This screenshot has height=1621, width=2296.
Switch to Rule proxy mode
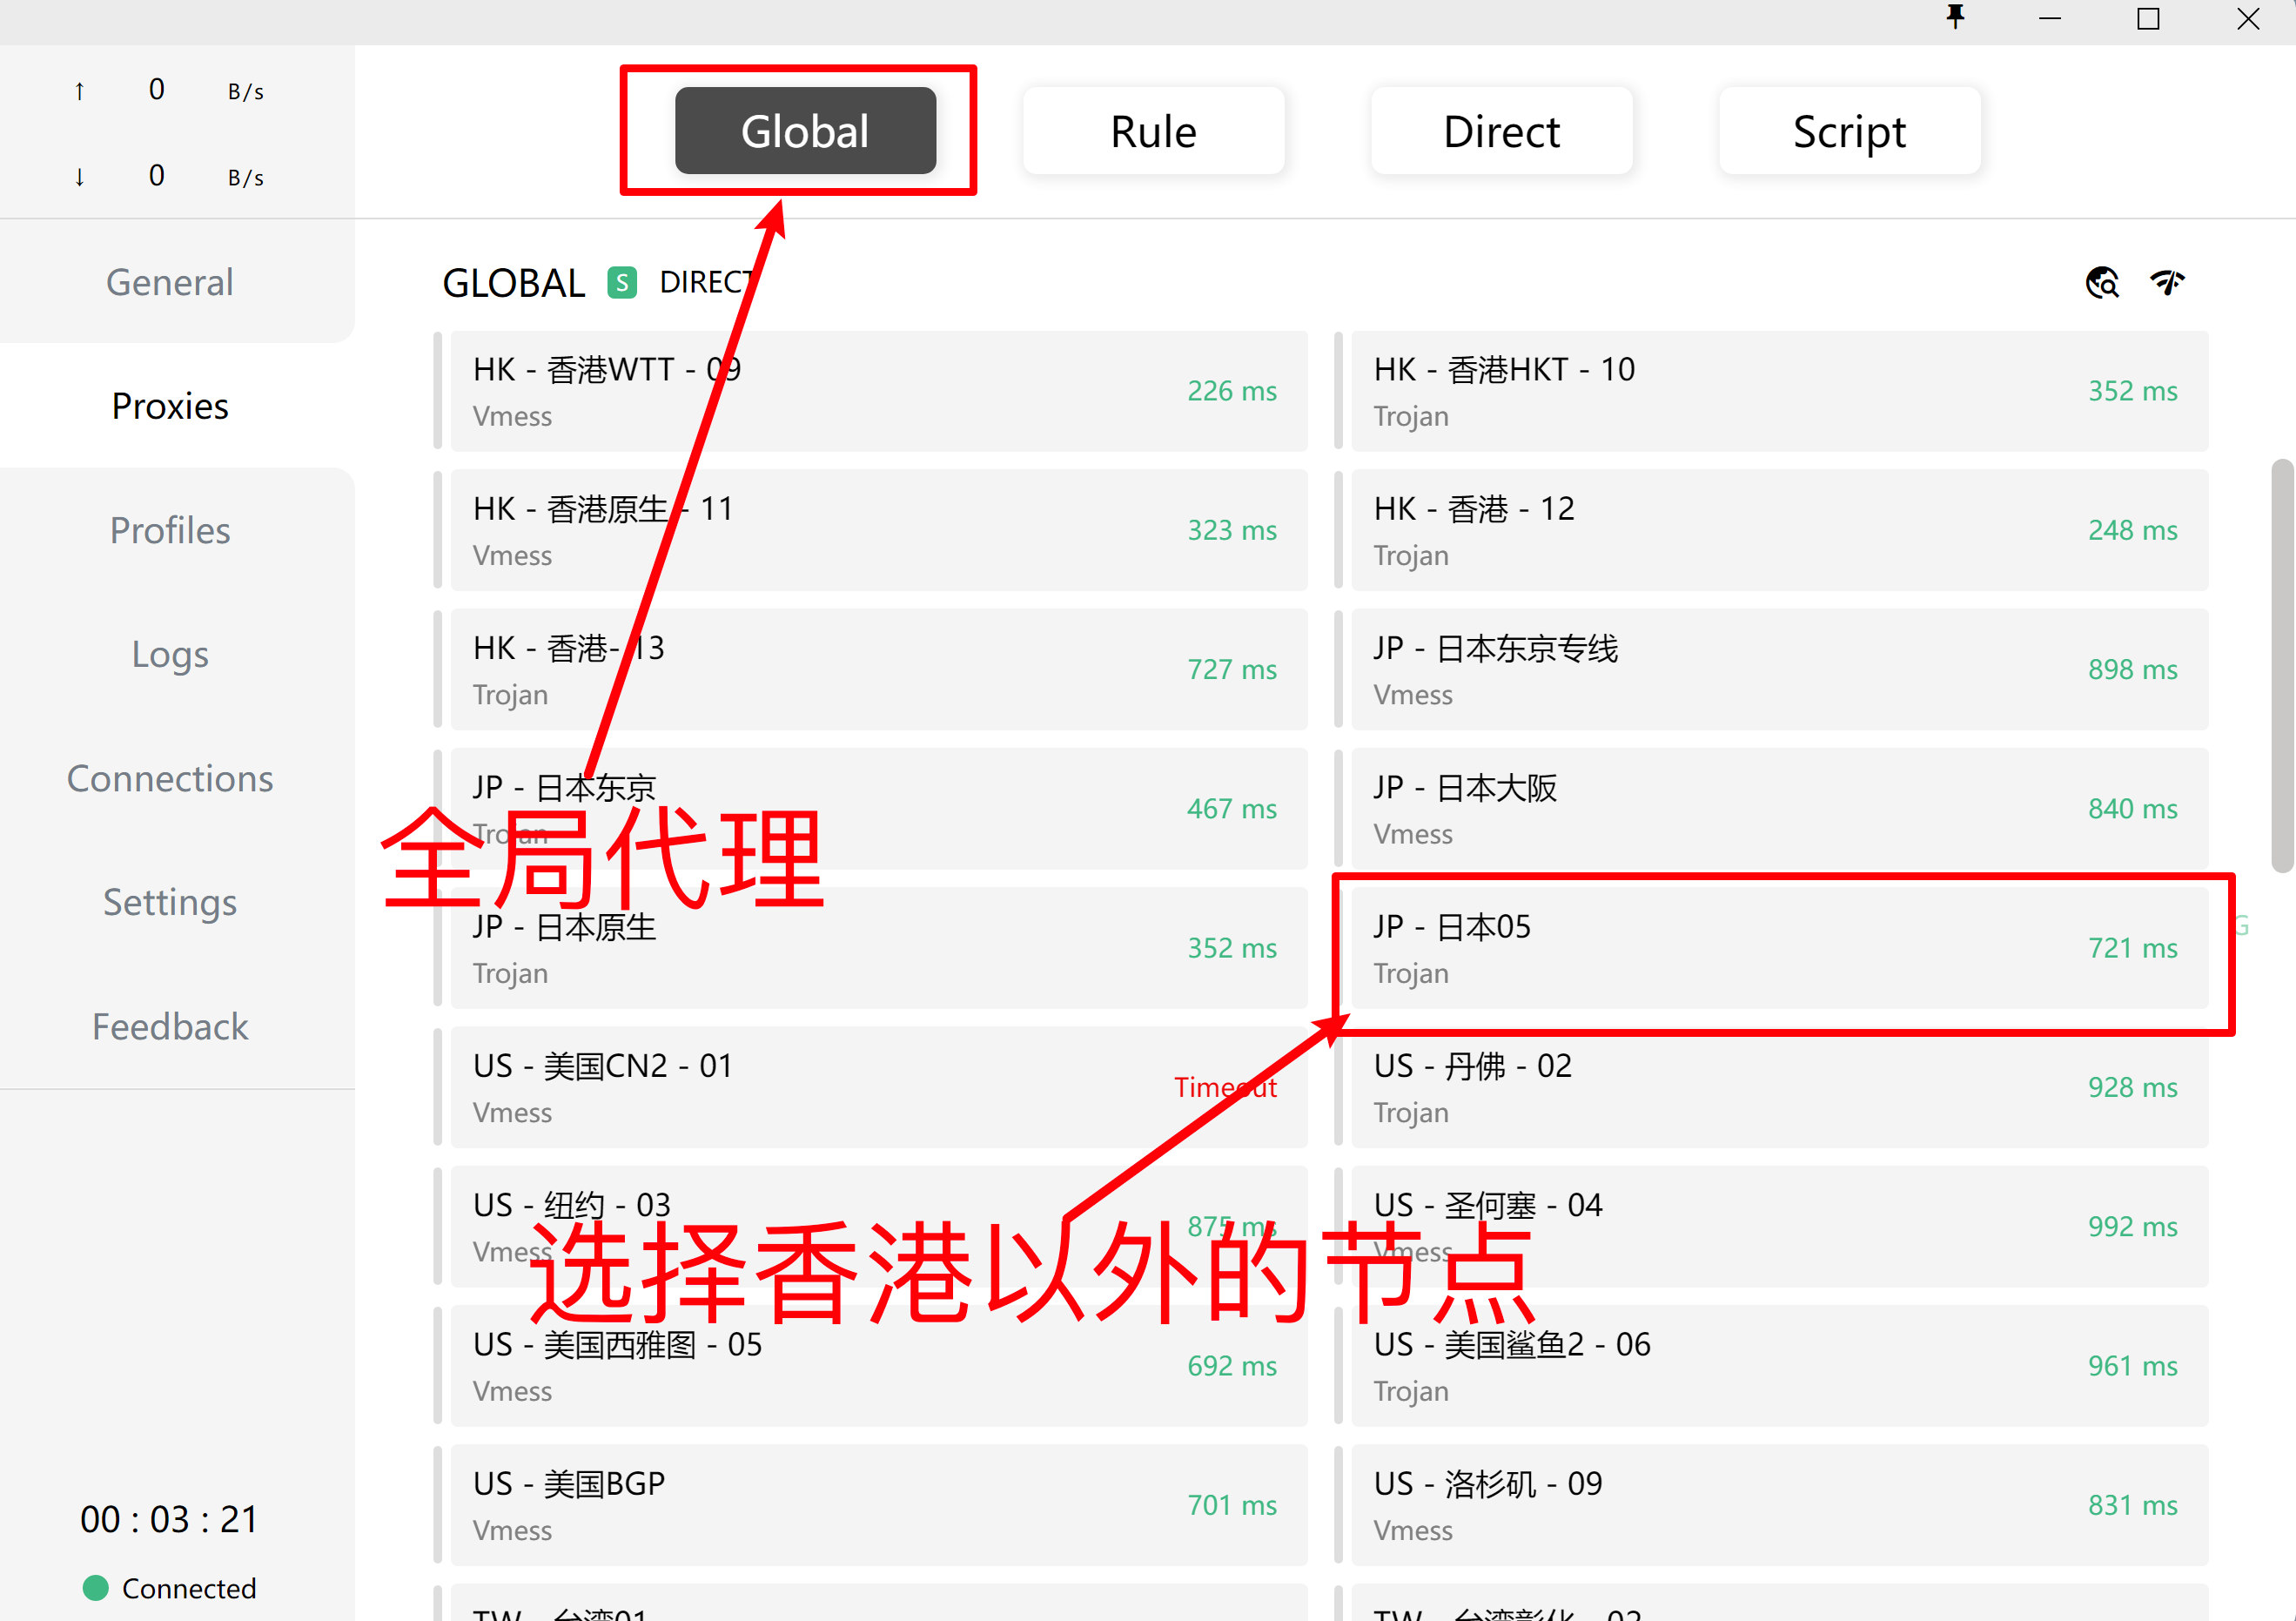pyautogui.click(x=1153, y=131)
